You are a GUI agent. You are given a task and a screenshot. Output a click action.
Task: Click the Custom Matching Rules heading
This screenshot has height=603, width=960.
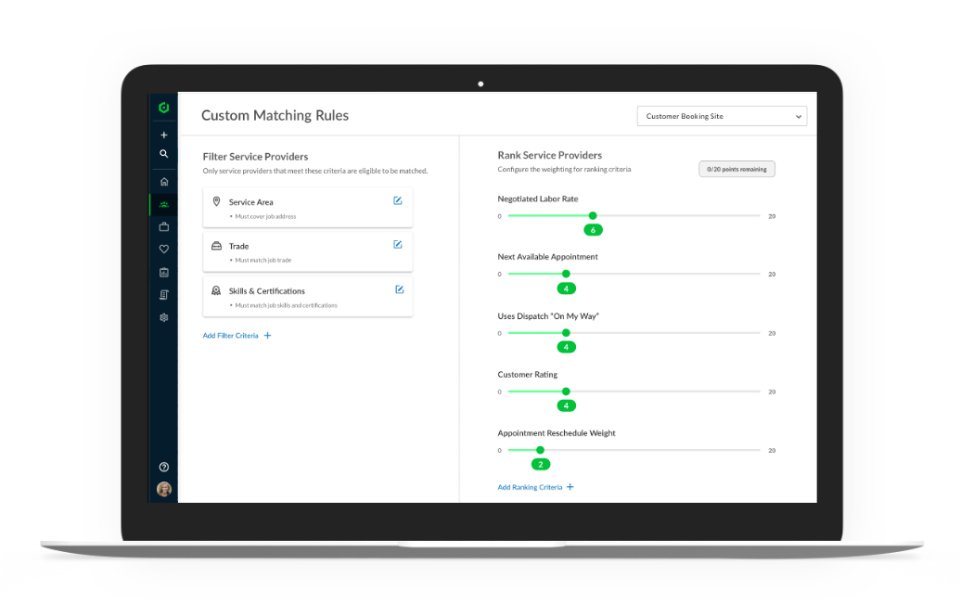275,115
